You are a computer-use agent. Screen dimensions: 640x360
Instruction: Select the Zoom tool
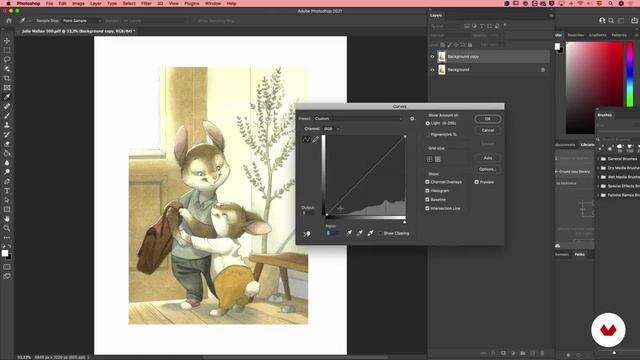click(x=7, y=229)
